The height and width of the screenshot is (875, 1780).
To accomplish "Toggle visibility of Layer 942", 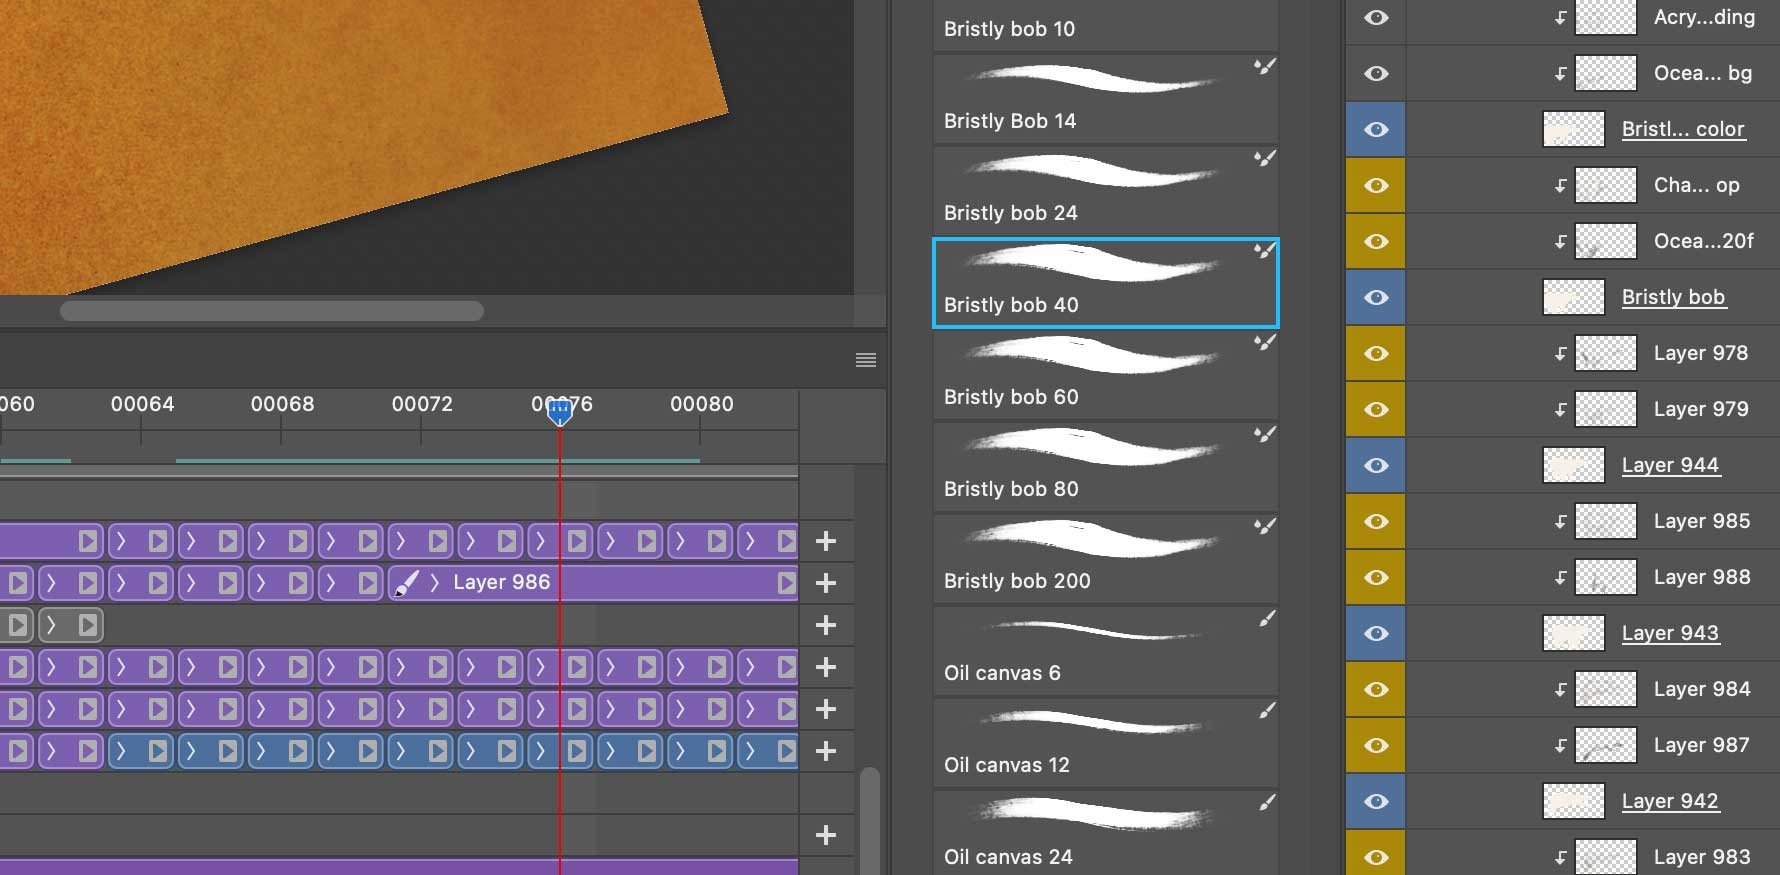I will coord(1376,801).
